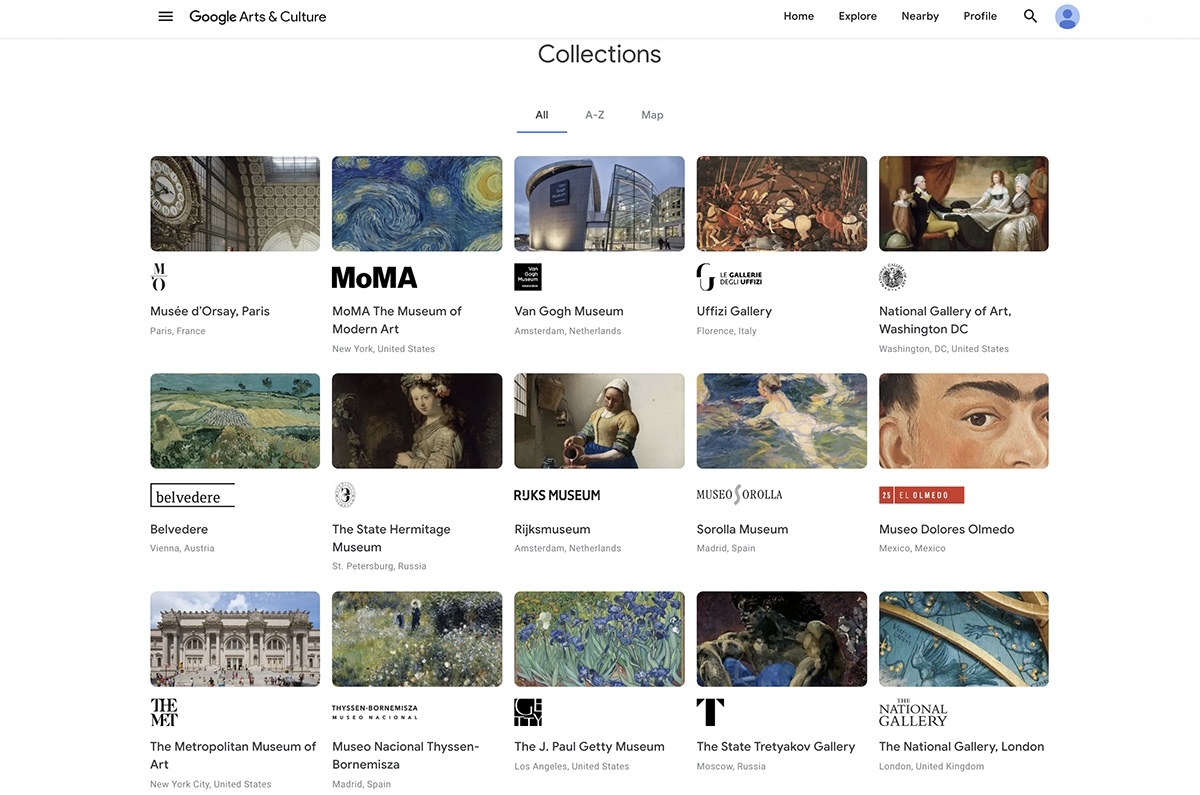Open the Museo Dolores Olmedo title link
Viewport: 1200px width, 795px height.
click(946, 529)
